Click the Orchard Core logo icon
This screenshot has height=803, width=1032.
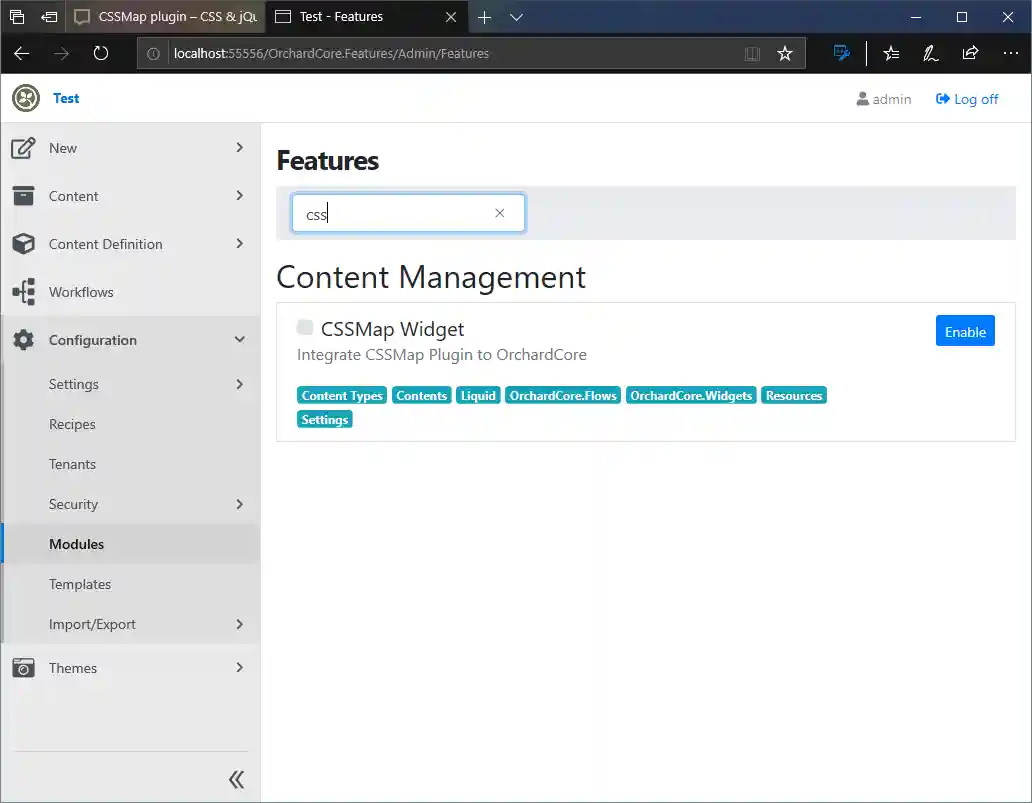(26, 98)
